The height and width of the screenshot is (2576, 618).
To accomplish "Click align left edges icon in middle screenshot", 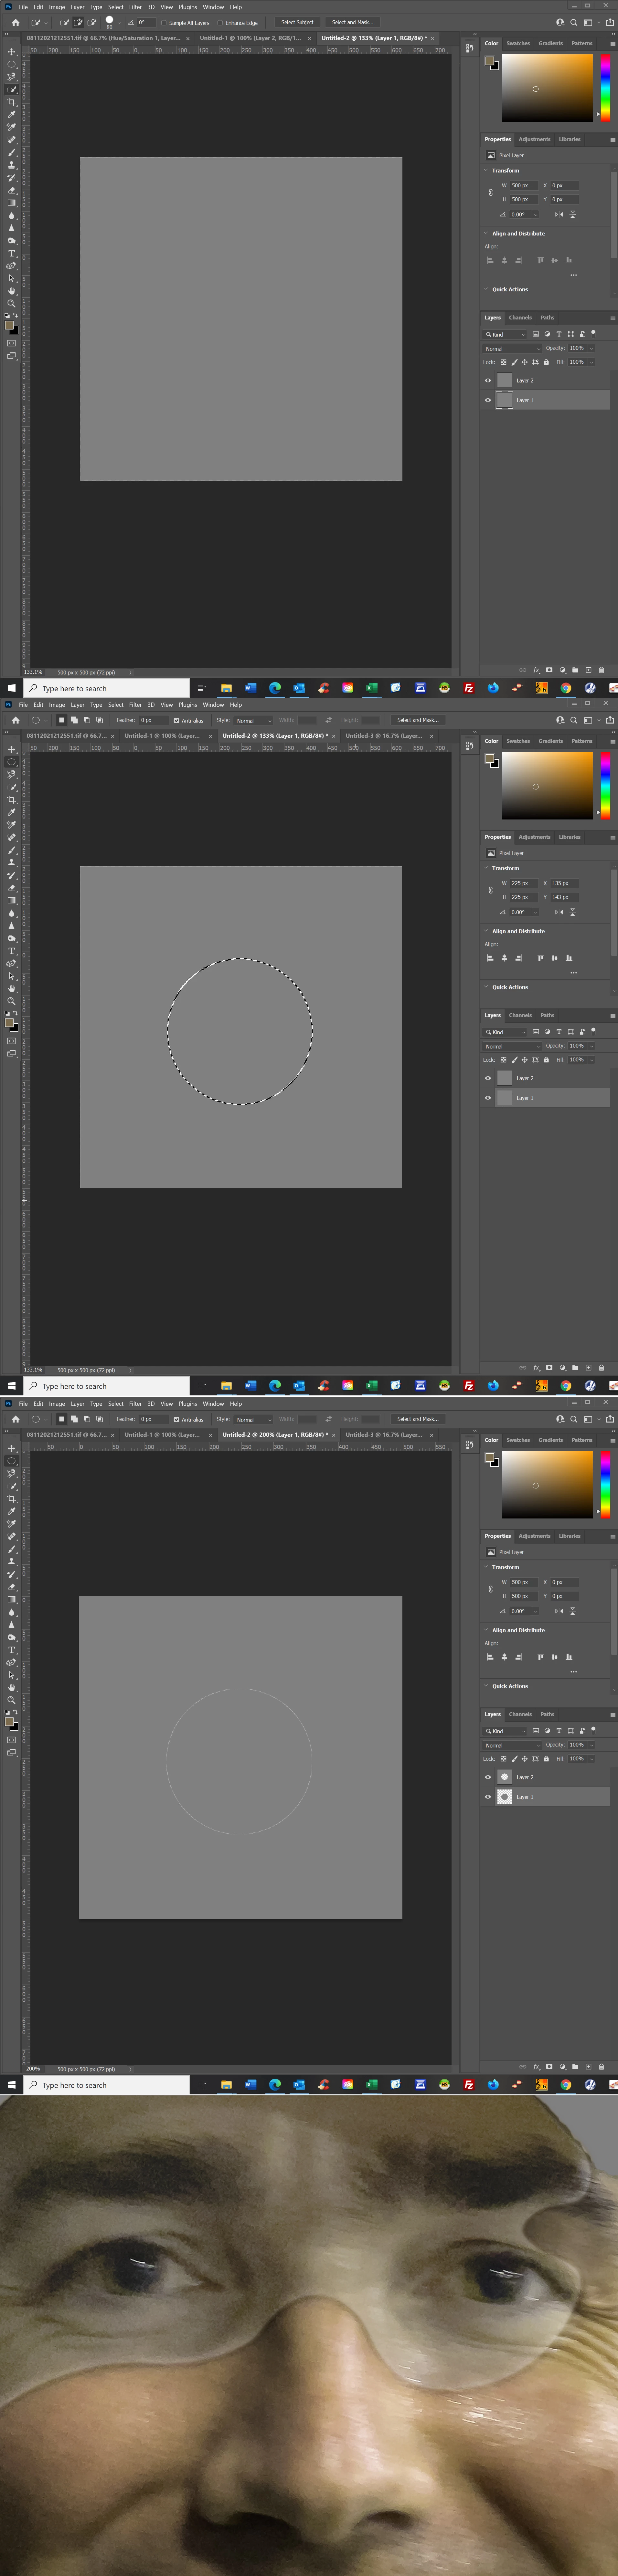I will coord(490,958).
